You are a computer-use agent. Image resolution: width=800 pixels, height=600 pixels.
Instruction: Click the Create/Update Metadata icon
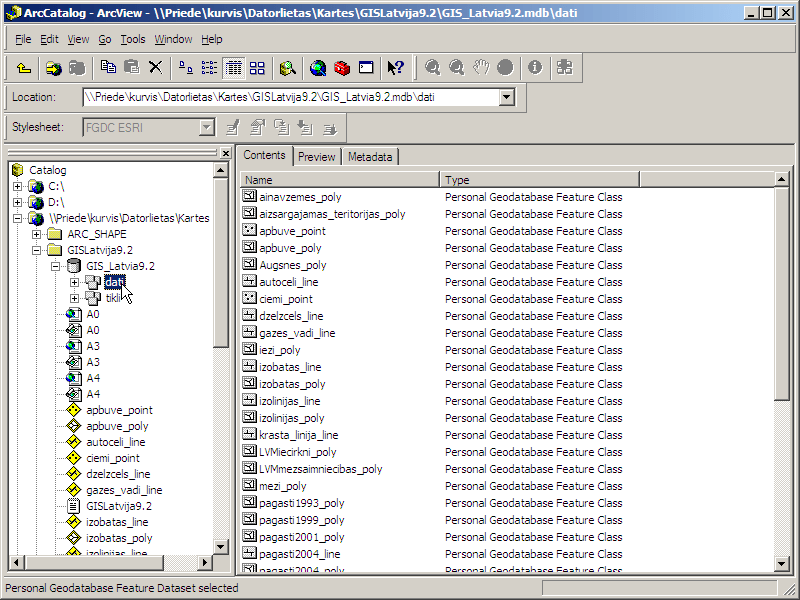pyautogui.click(x=282, y=128)
